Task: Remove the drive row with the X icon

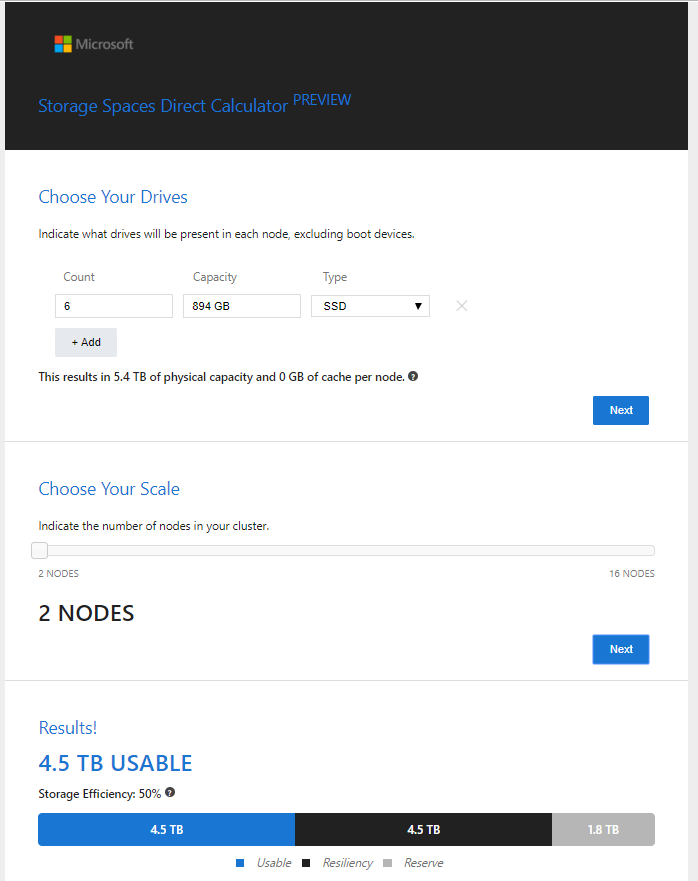Action: (461, 306)
